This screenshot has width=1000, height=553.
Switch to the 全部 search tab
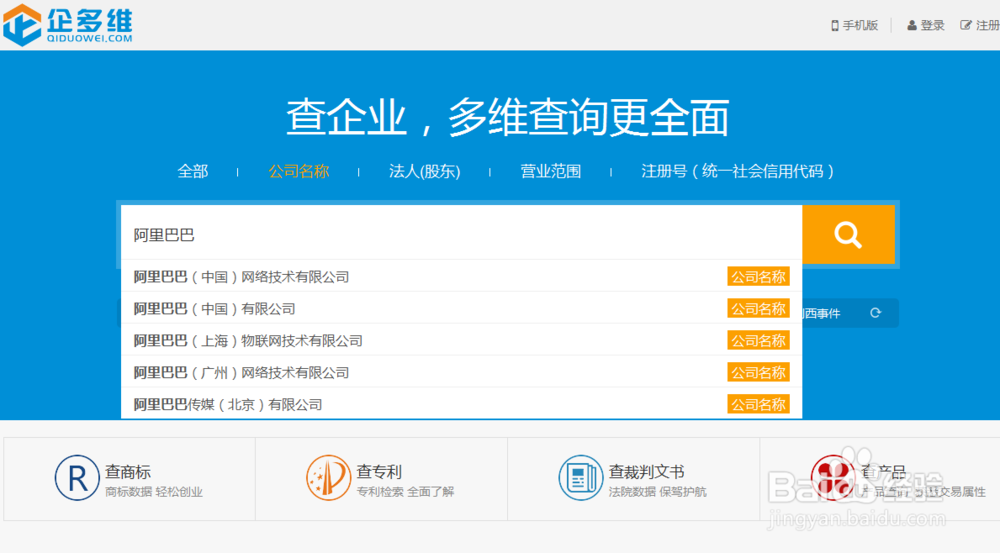[193, 171]
